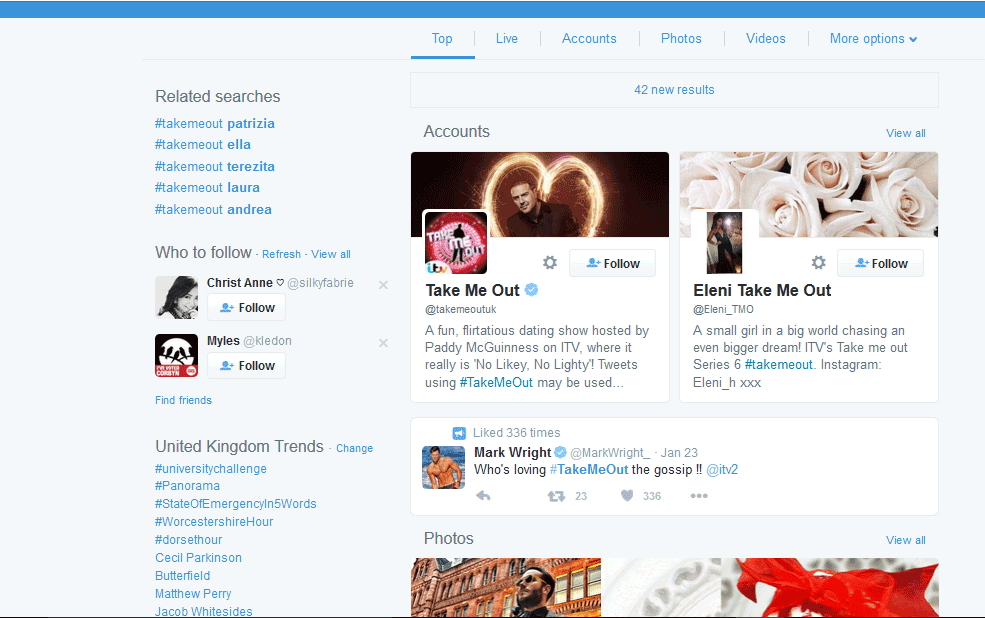Search #takemeout terezita

coord(215,166)
